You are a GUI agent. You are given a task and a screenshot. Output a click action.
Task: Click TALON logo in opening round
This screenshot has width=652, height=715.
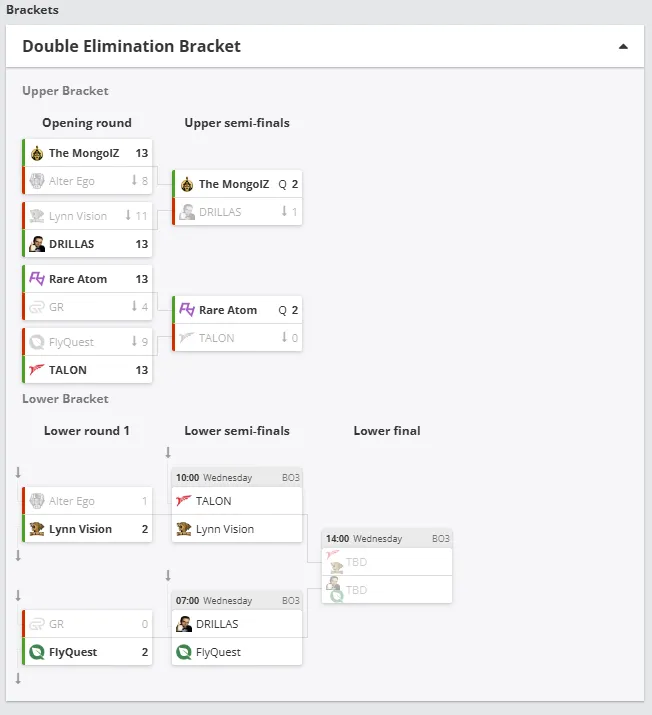[37, 369]
